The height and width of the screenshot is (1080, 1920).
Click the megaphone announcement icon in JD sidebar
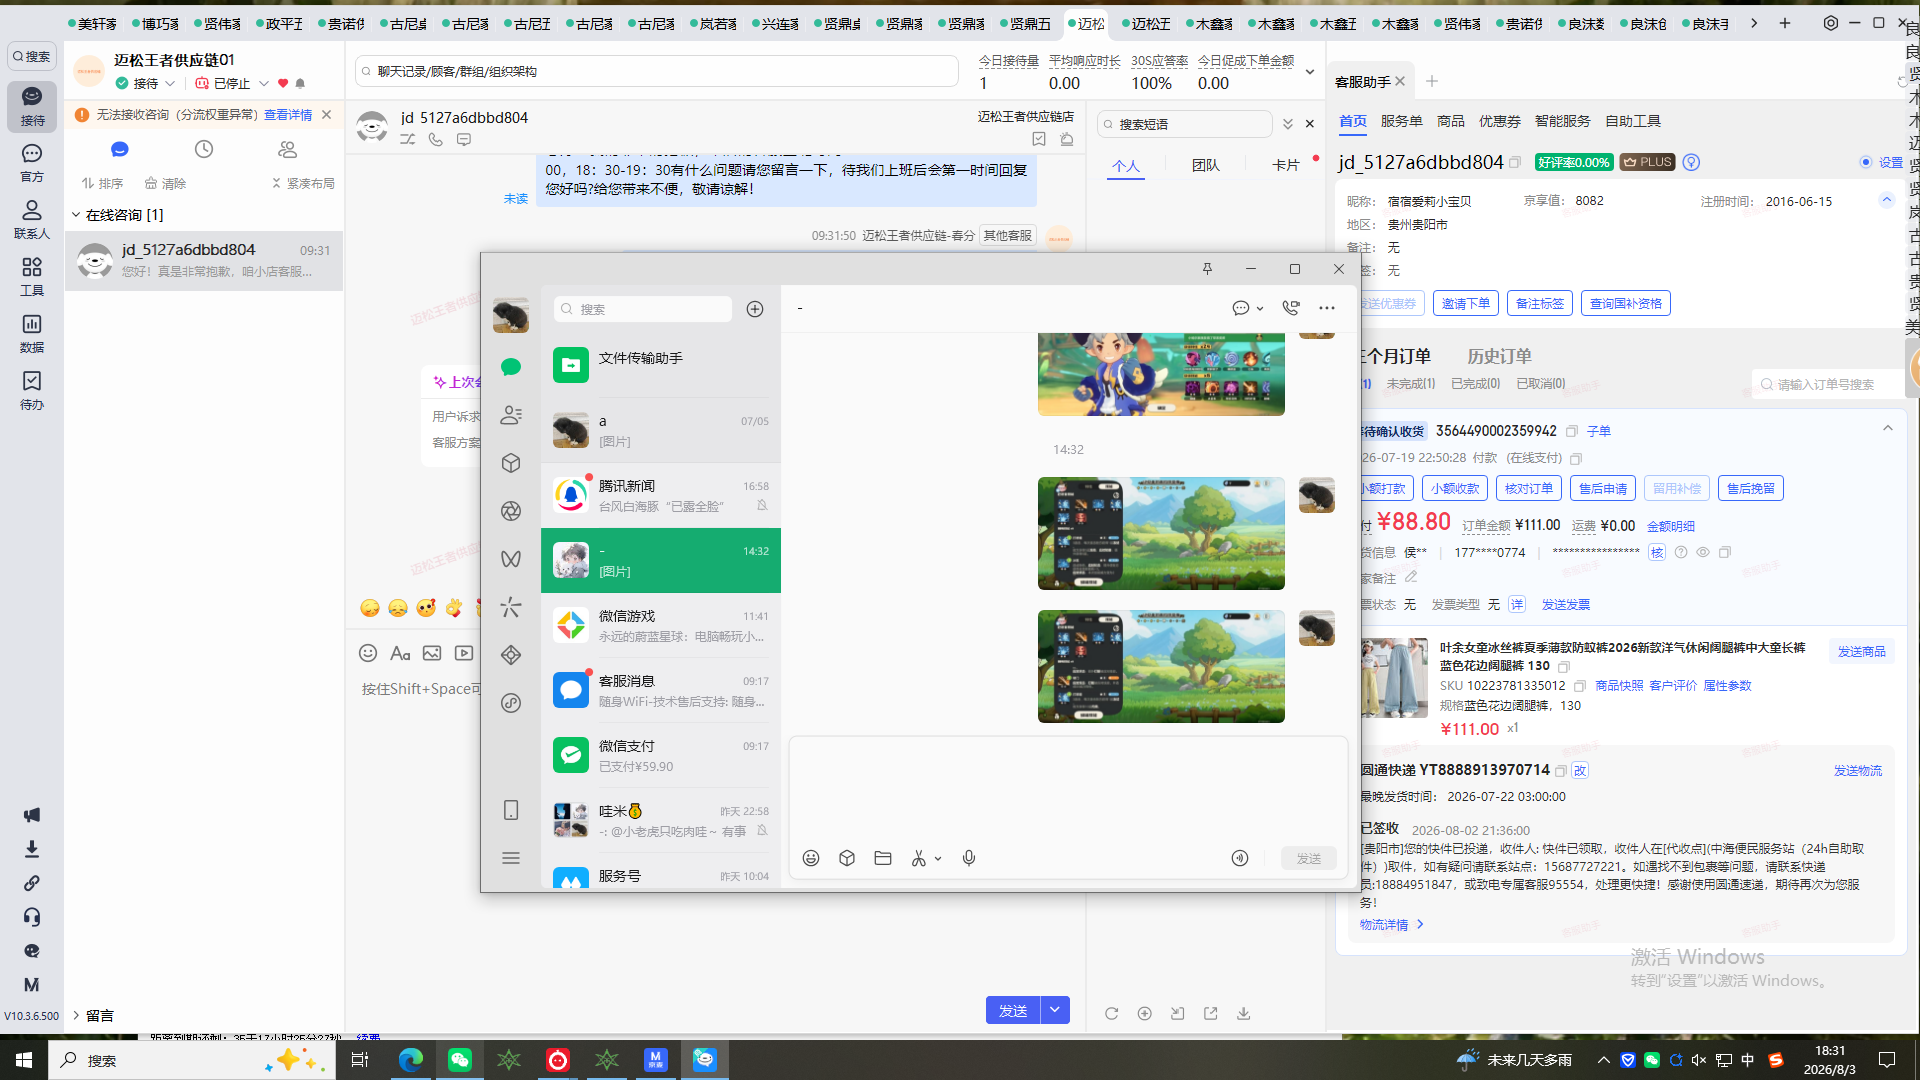tap(32, 815)
